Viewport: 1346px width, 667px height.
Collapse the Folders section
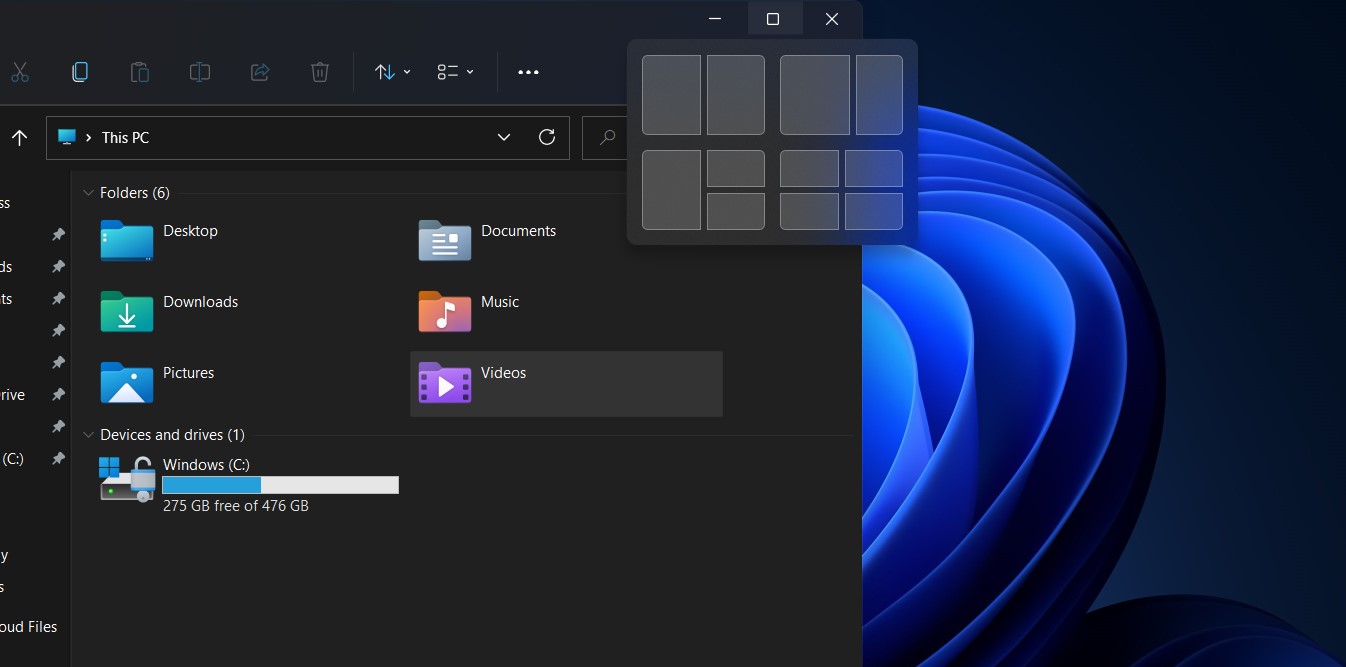point(88,192)
